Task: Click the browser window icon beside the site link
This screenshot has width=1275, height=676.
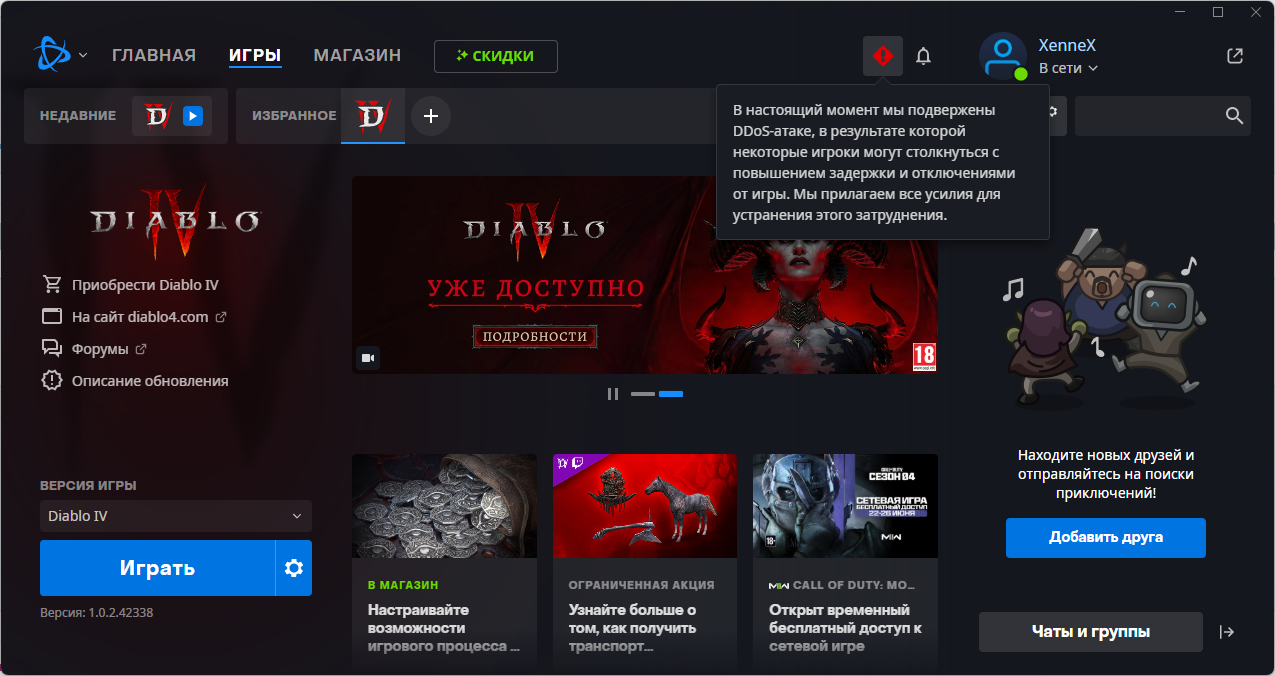Action: coord(52,317)
